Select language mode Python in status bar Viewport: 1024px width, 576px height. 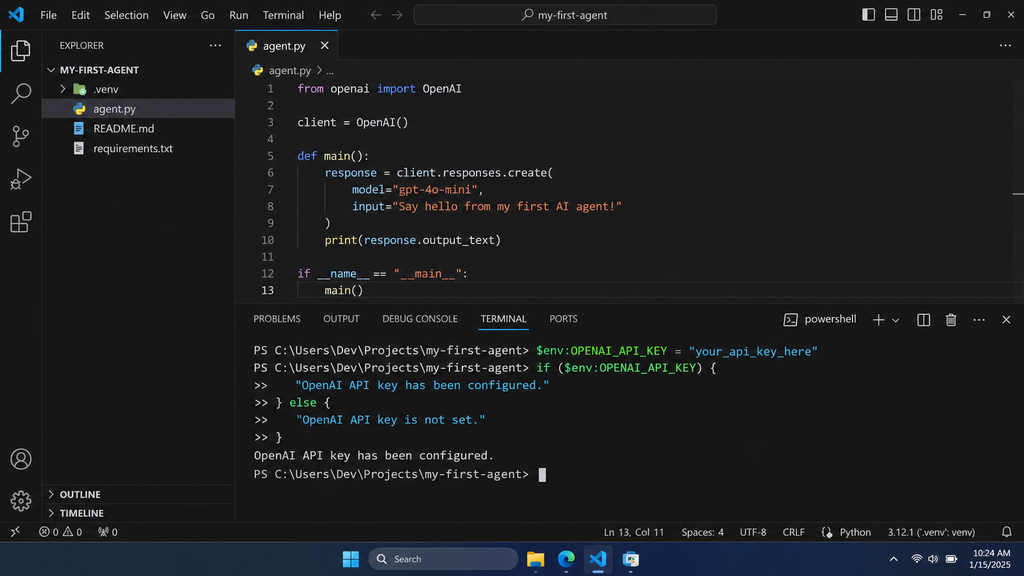[x=855, y=532]
